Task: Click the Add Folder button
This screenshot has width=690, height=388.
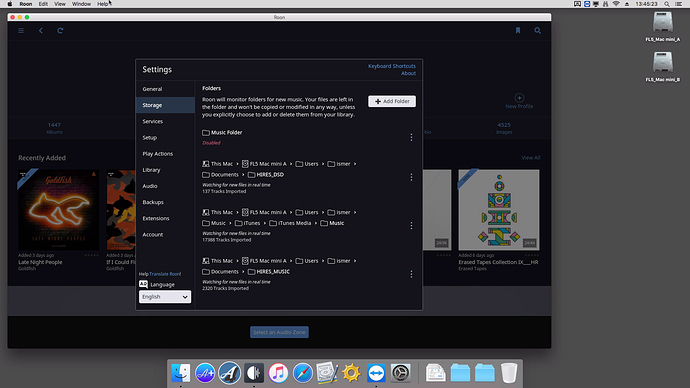Action: (392, 101)
